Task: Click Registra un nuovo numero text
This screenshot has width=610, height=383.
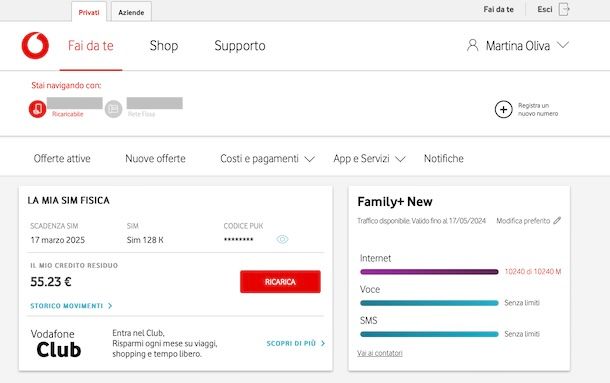Action: (538, 109)
